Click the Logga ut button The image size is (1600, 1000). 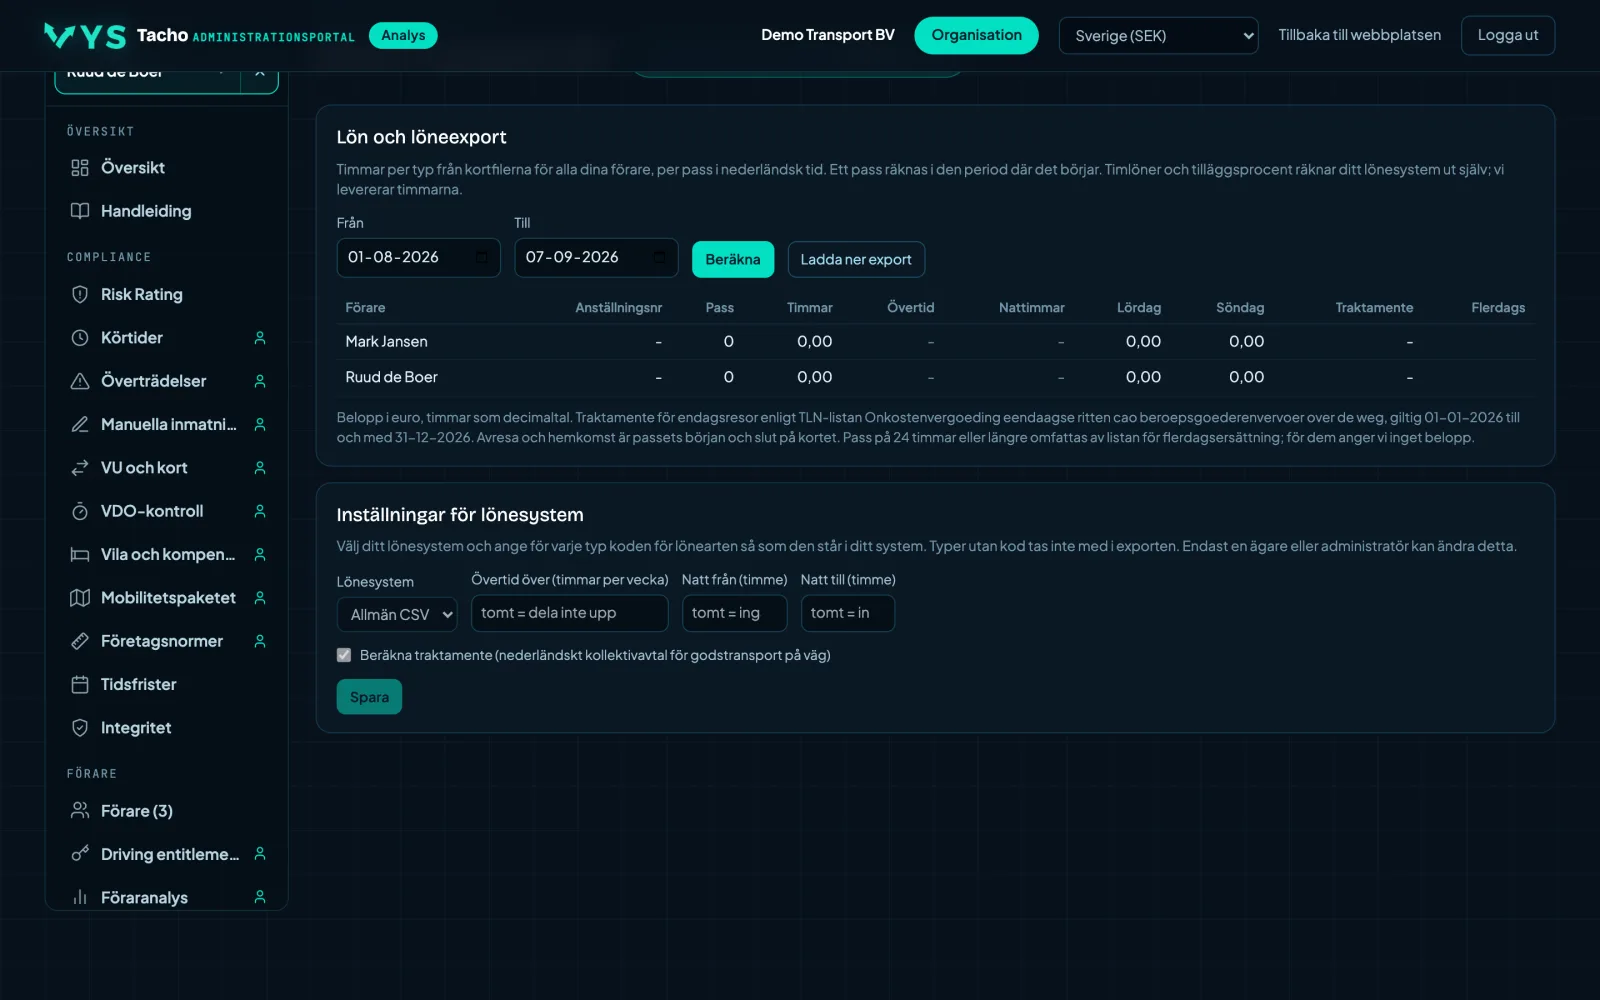tap(1508, 35)
